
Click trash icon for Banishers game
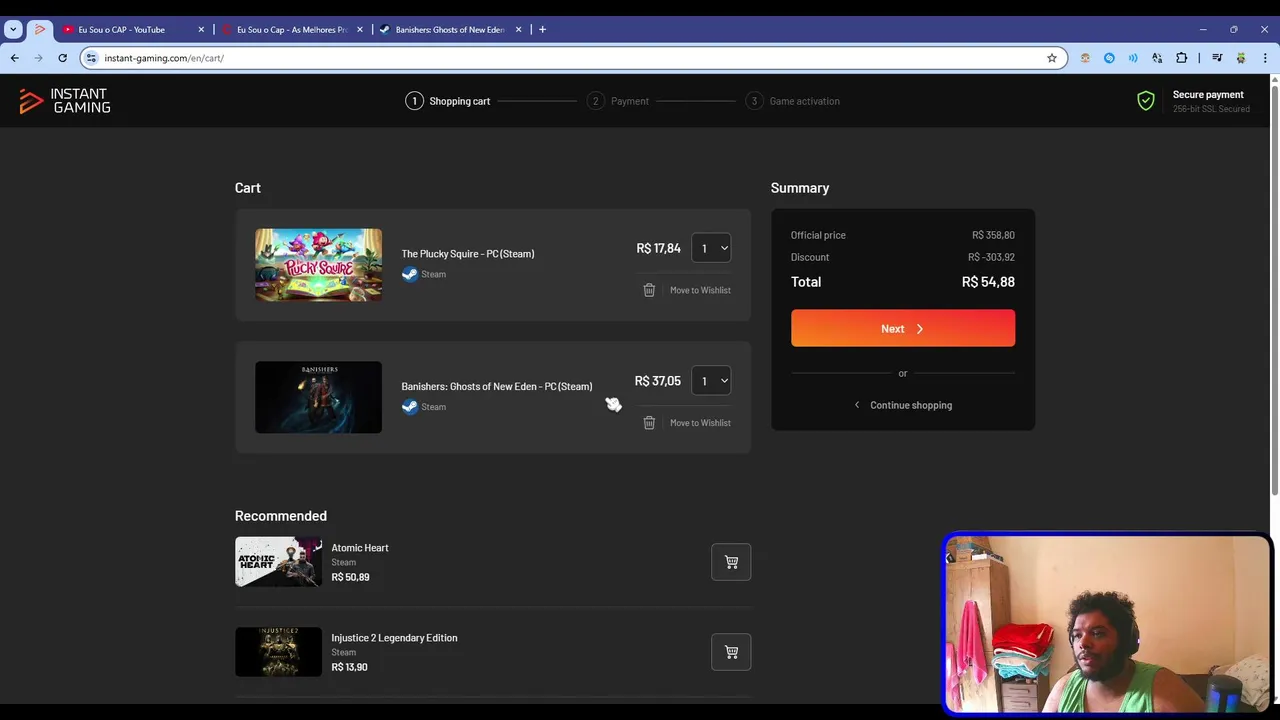coord(649,423)
